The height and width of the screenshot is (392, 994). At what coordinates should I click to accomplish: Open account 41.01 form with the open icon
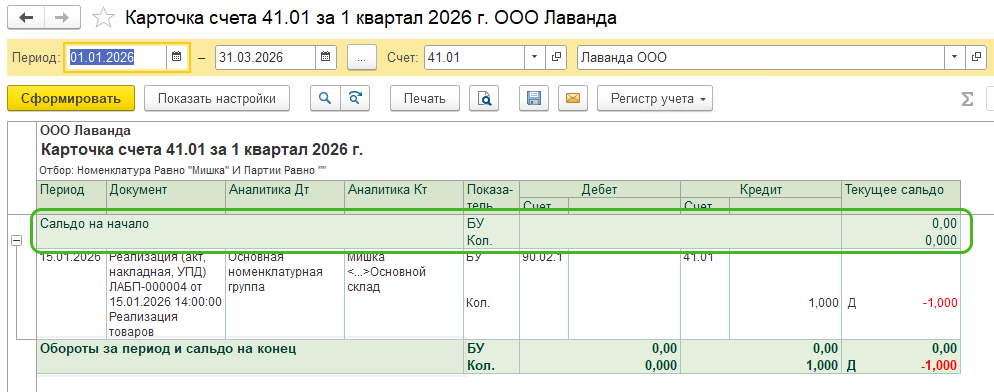(x=556, y=57)
